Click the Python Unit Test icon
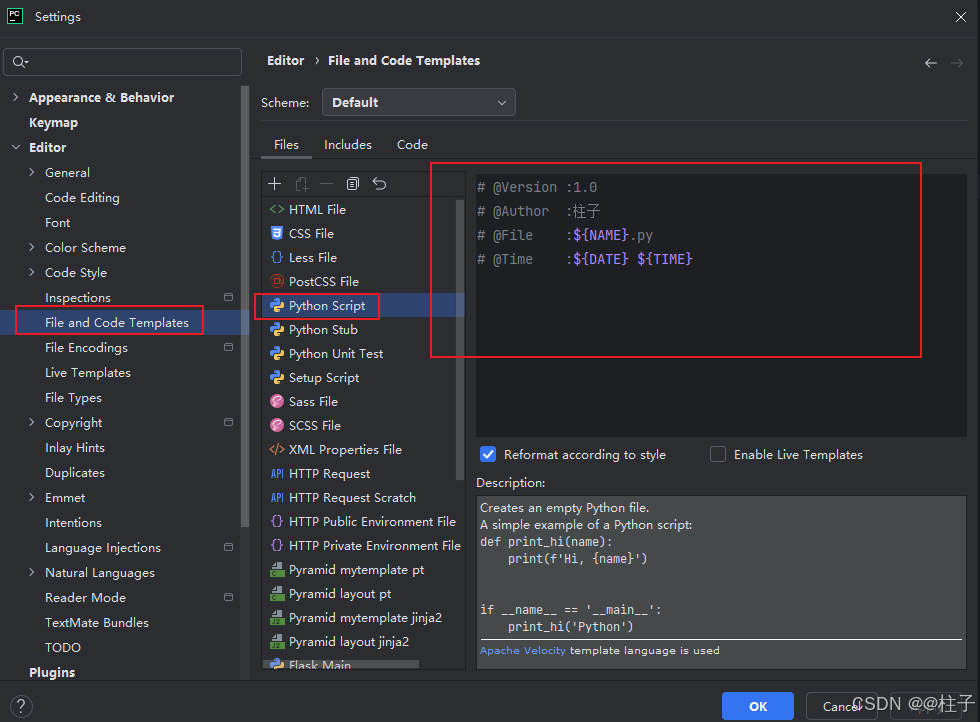This screenshot has height=722, width=980. [x=277, y=353]
